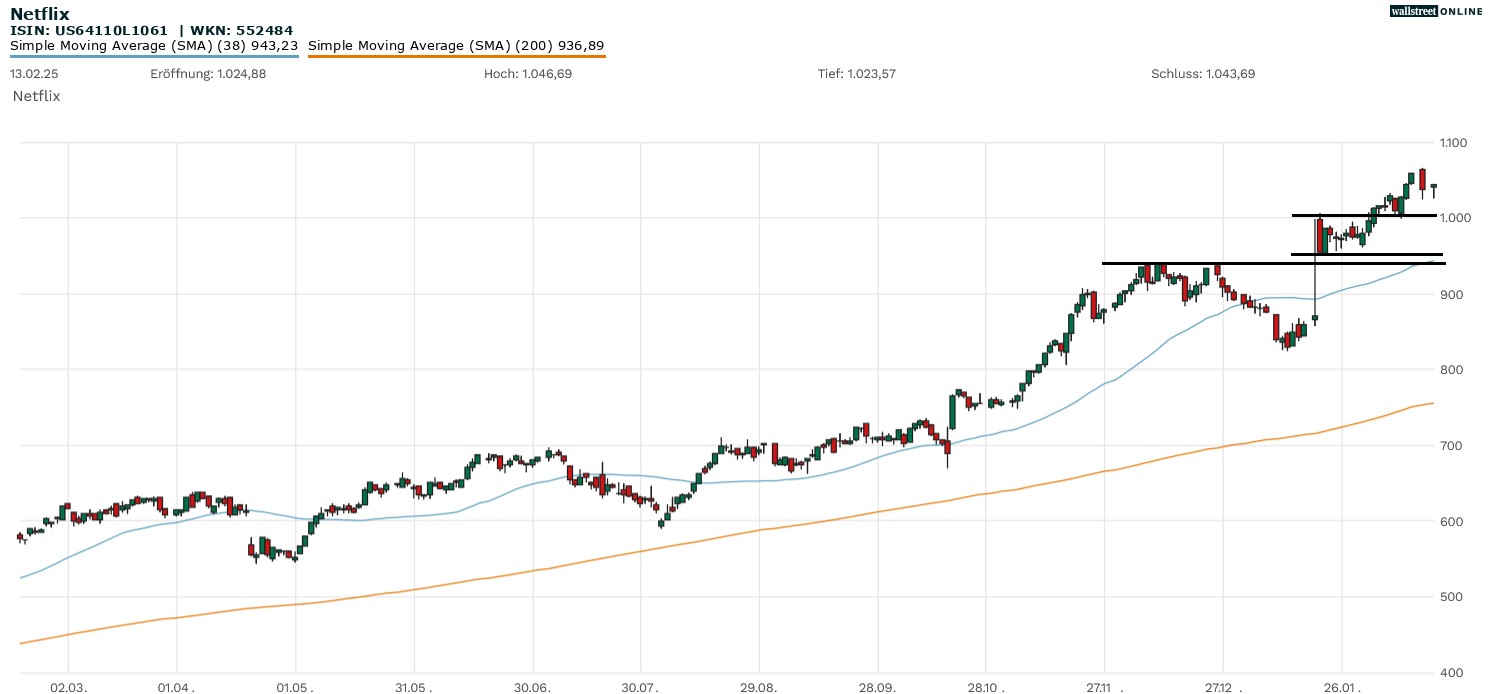This screenshot has height=694, width=1490.
Task: Click the Netflix series label above the chart
Action: click(x=36, y=96)
